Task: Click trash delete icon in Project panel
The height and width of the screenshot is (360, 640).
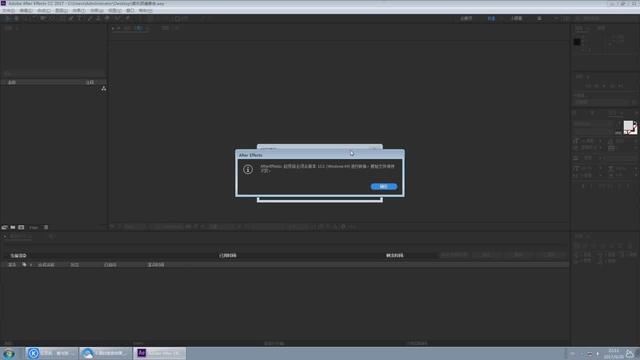Action: point(46,227)
